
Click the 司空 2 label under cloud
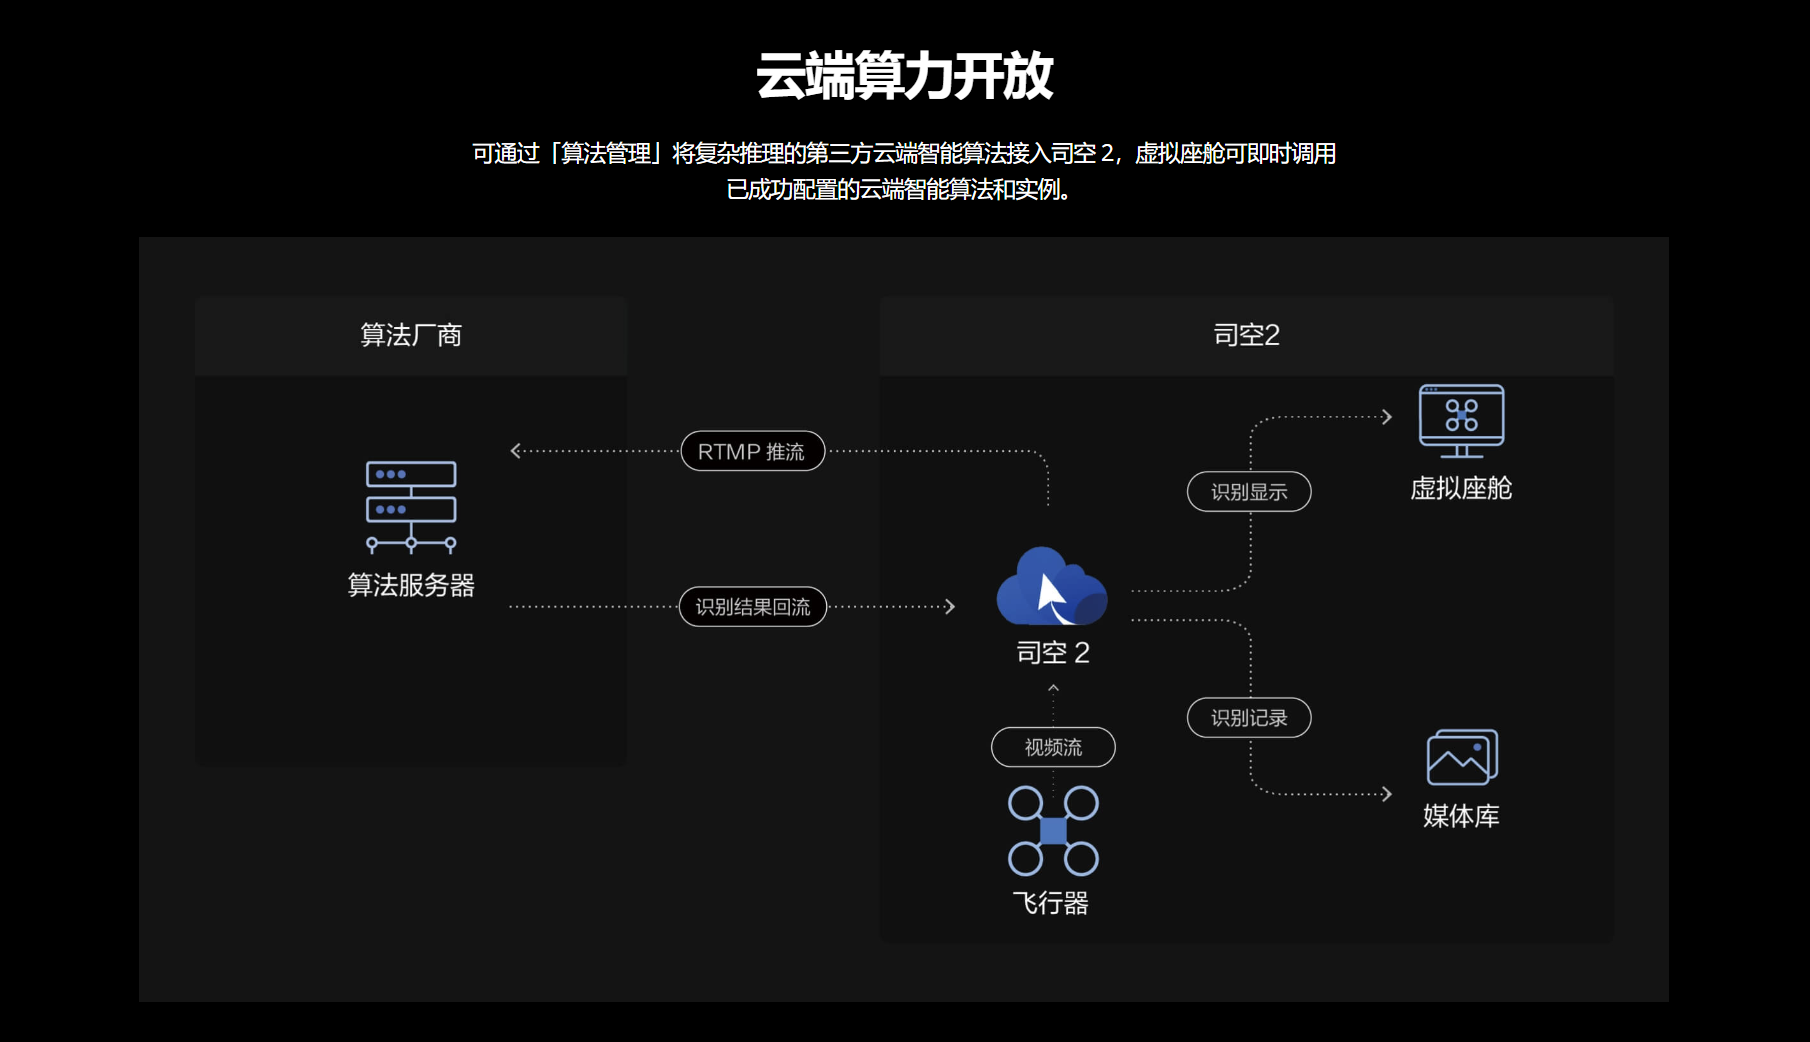(x=1053, y=653)
